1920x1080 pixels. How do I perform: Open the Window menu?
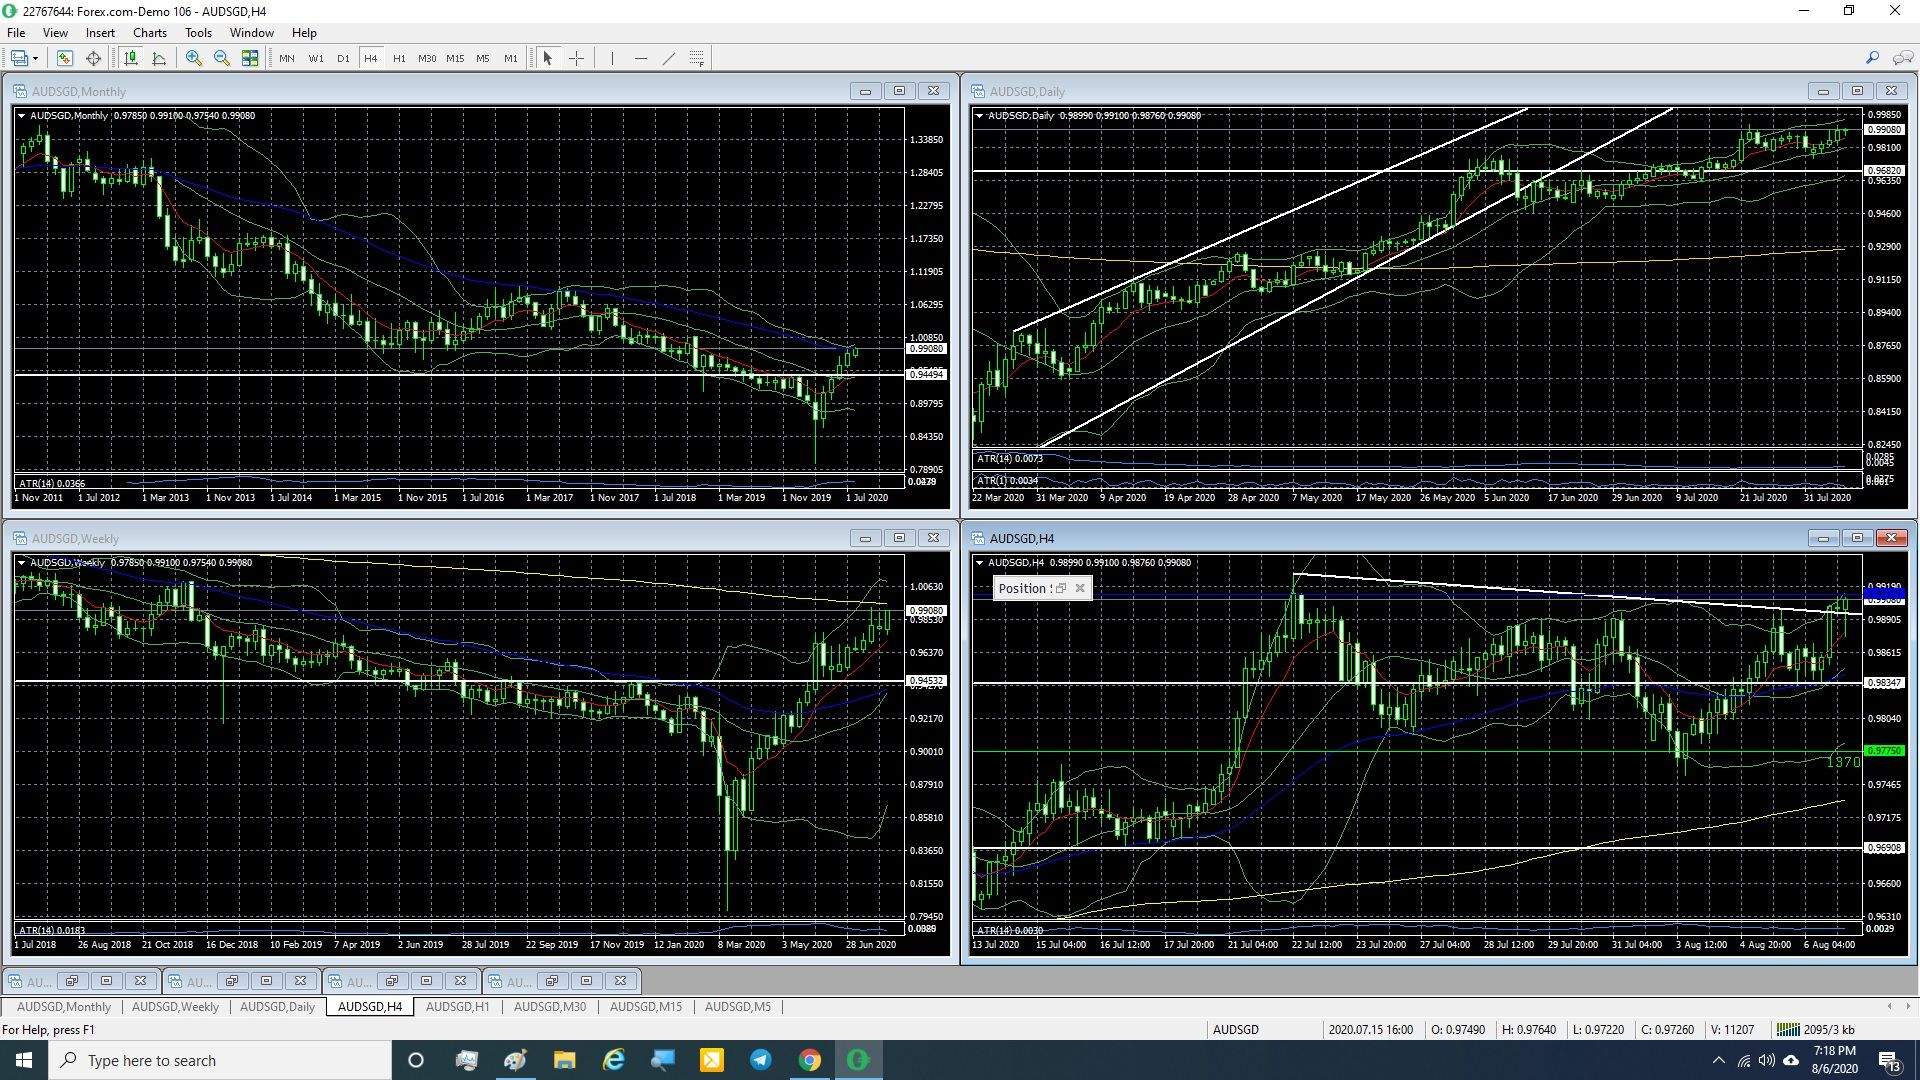point(252,33)
